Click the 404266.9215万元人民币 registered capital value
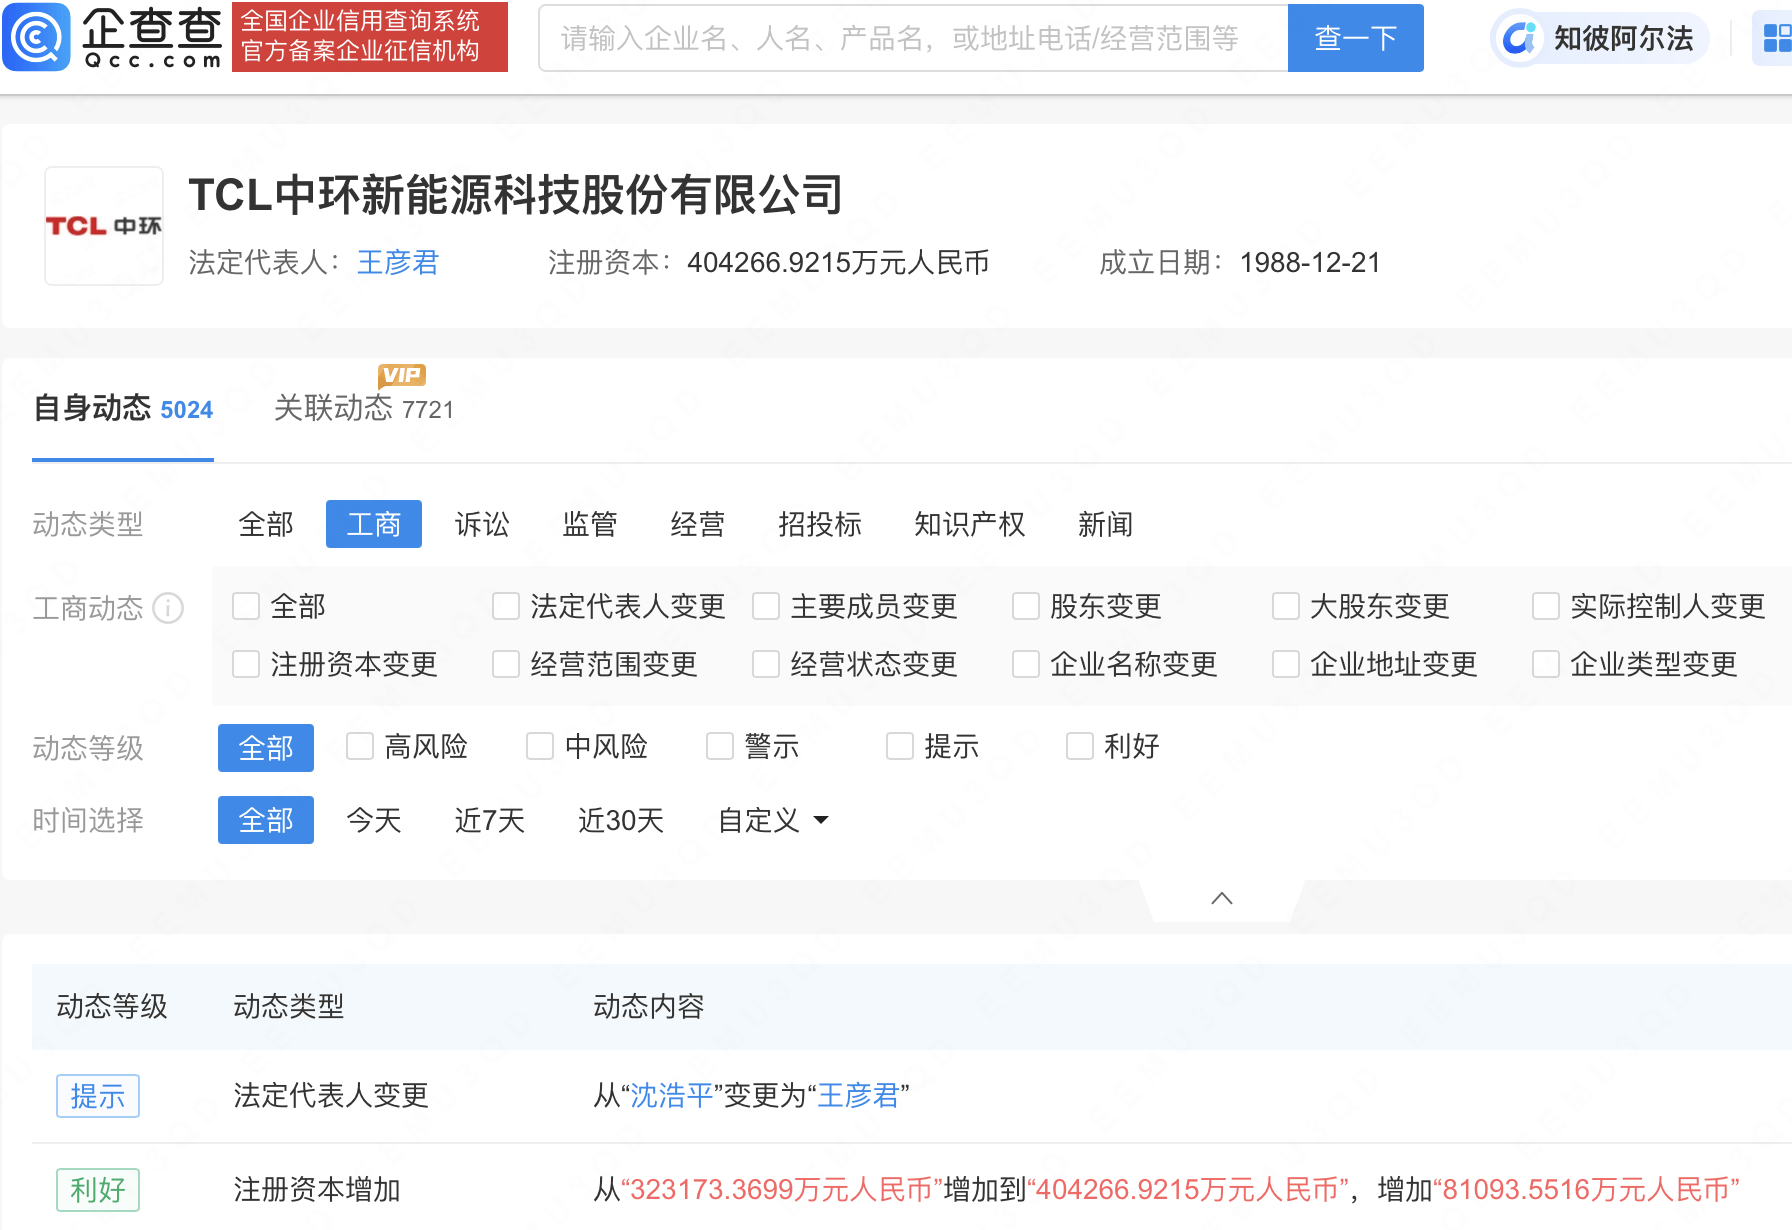 pyautogui.click(x=838, y=262)
